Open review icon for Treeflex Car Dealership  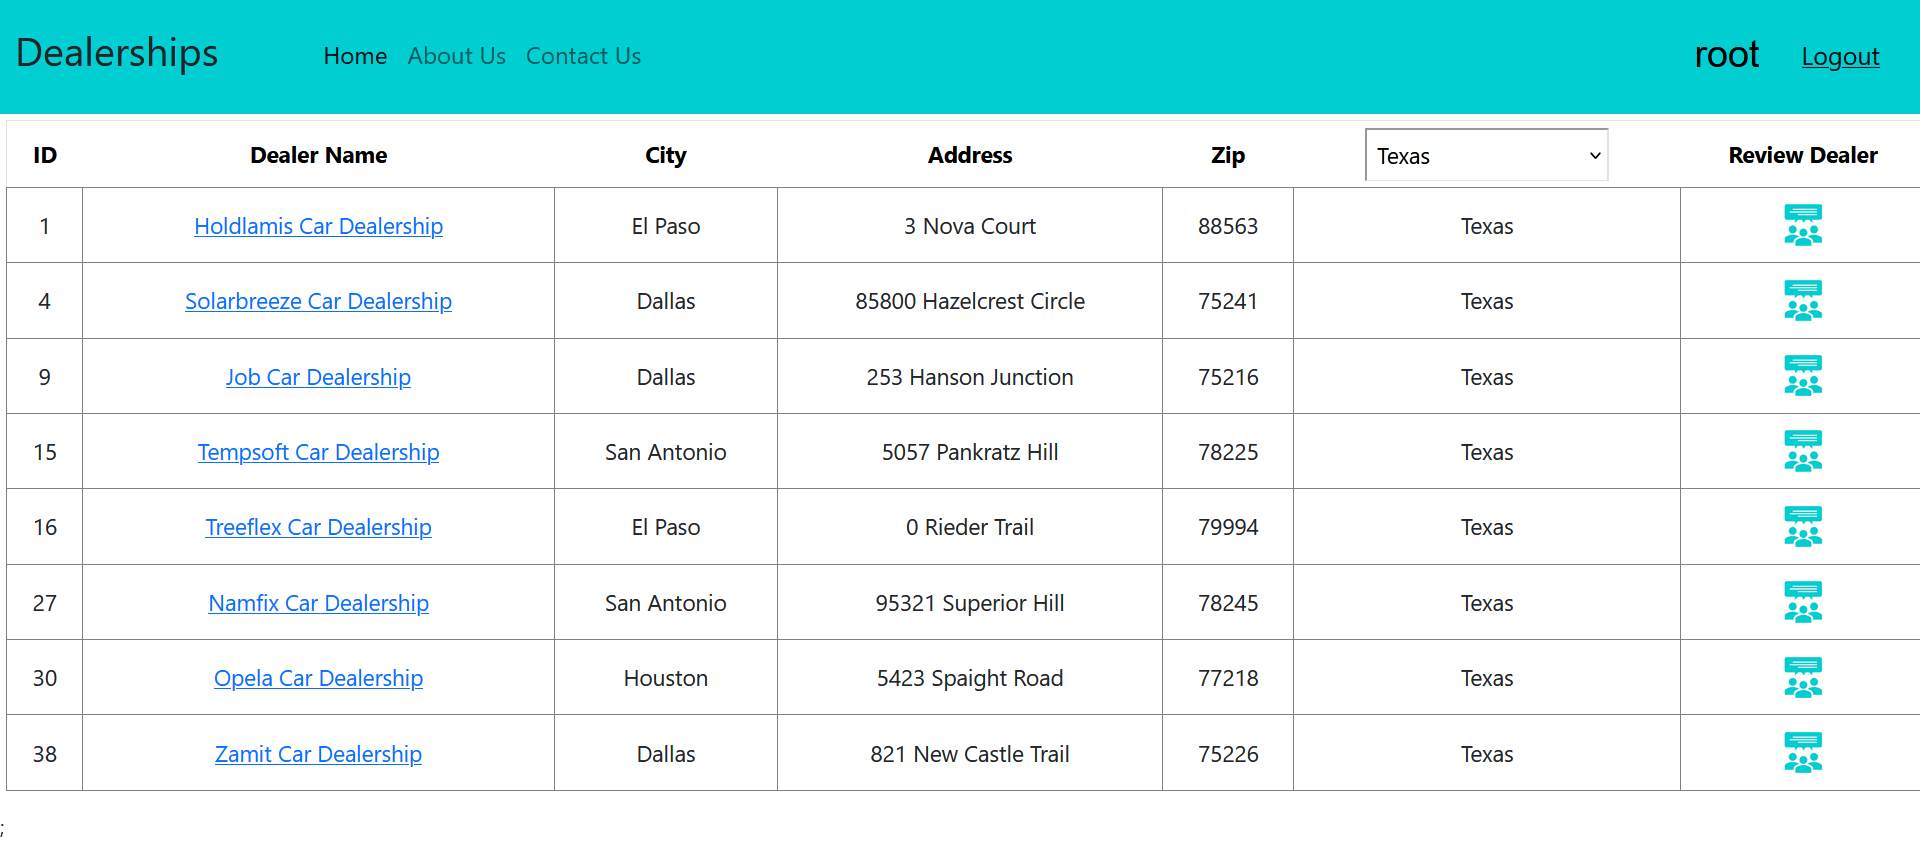(x=1802, y=527)
